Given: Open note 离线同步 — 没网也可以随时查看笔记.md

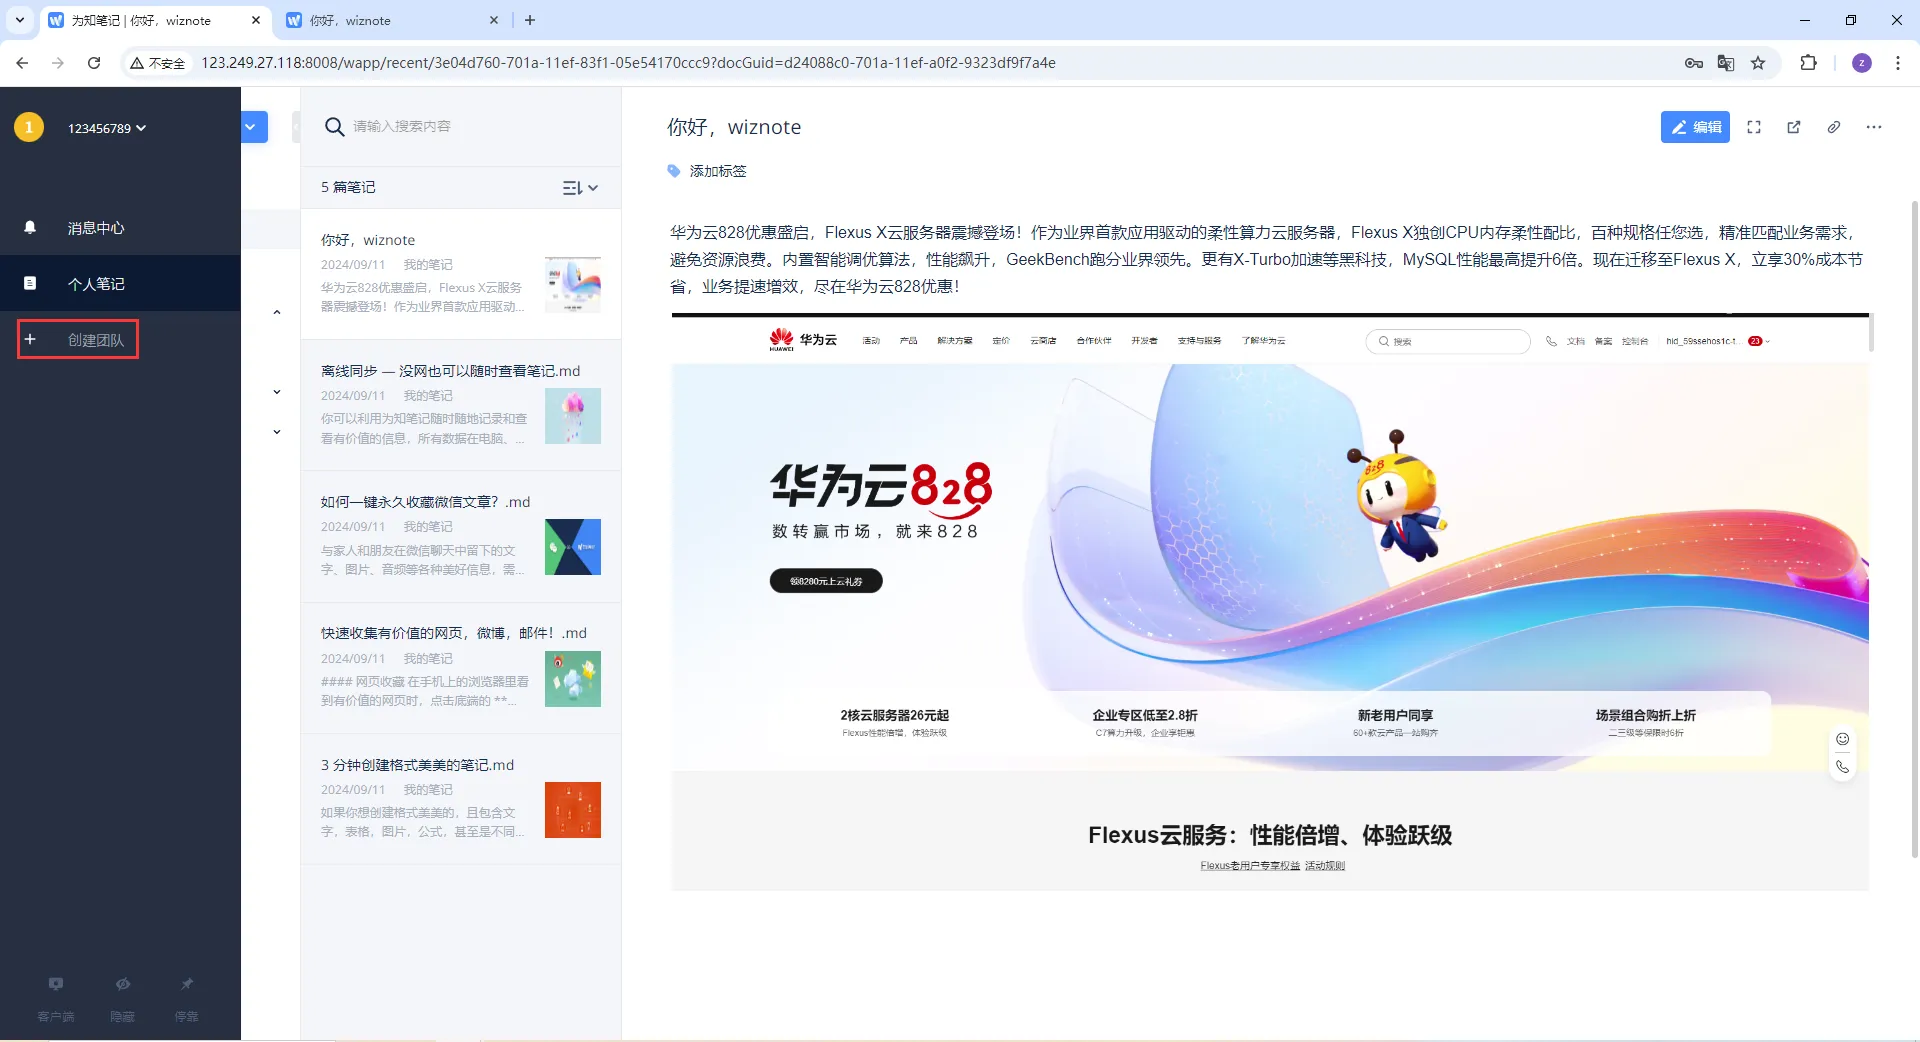Looking at the screenshot, I should coord(461,405).
